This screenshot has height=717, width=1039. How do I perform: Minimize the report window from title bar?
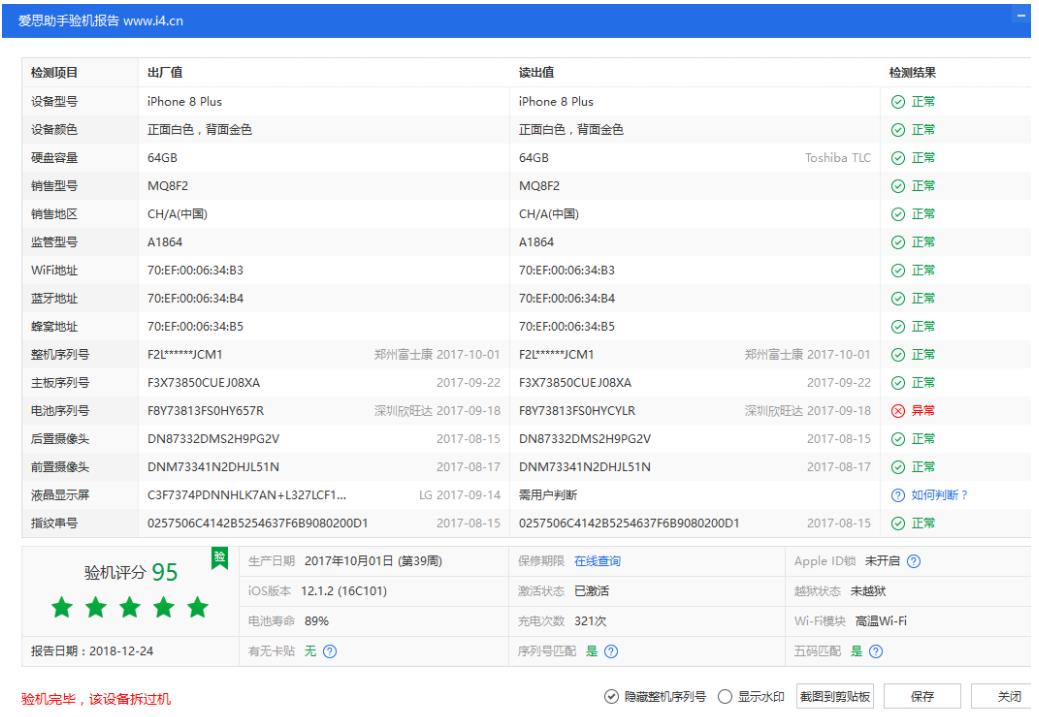pyautogui.click(x=1021, y=17)
